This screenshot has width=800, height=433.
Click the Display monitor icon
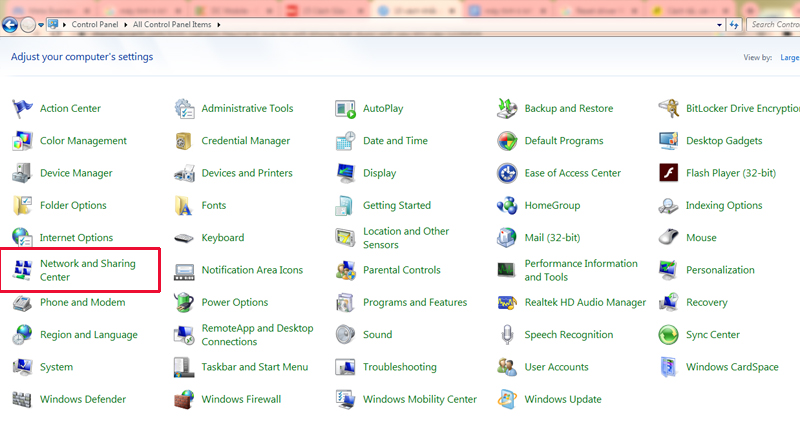point(345,173)
